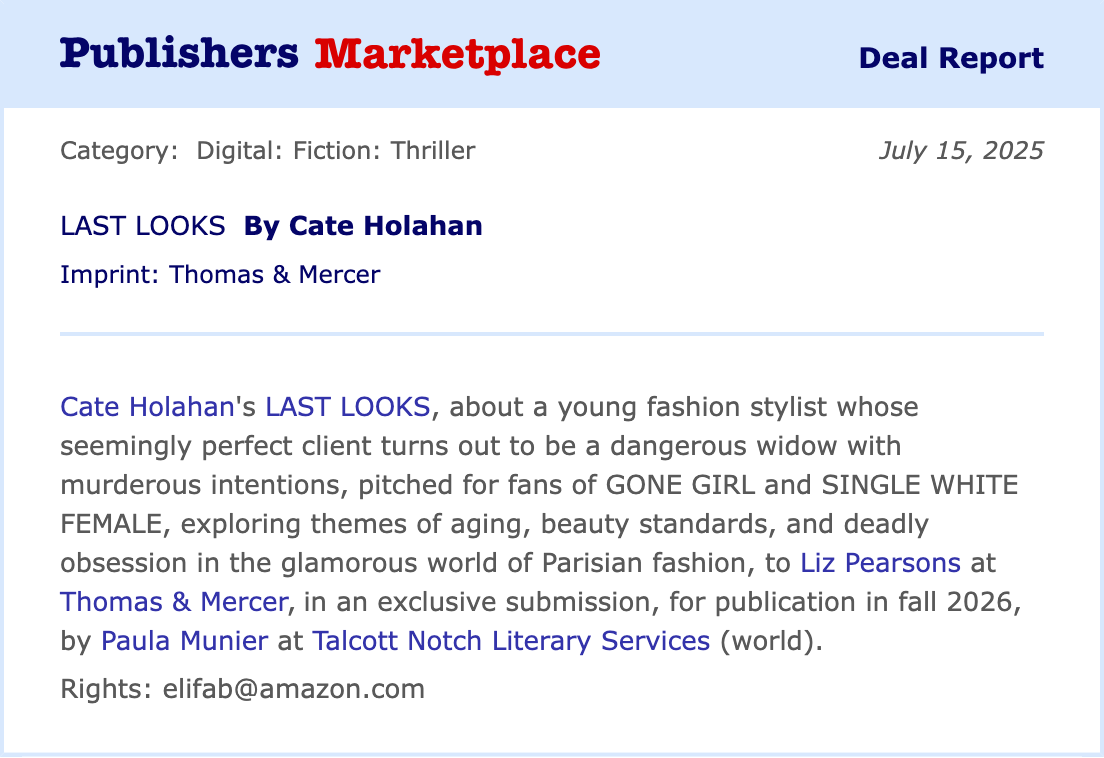Click the (world) territory text
This screenshot has width=1104, height=758.
771,641
